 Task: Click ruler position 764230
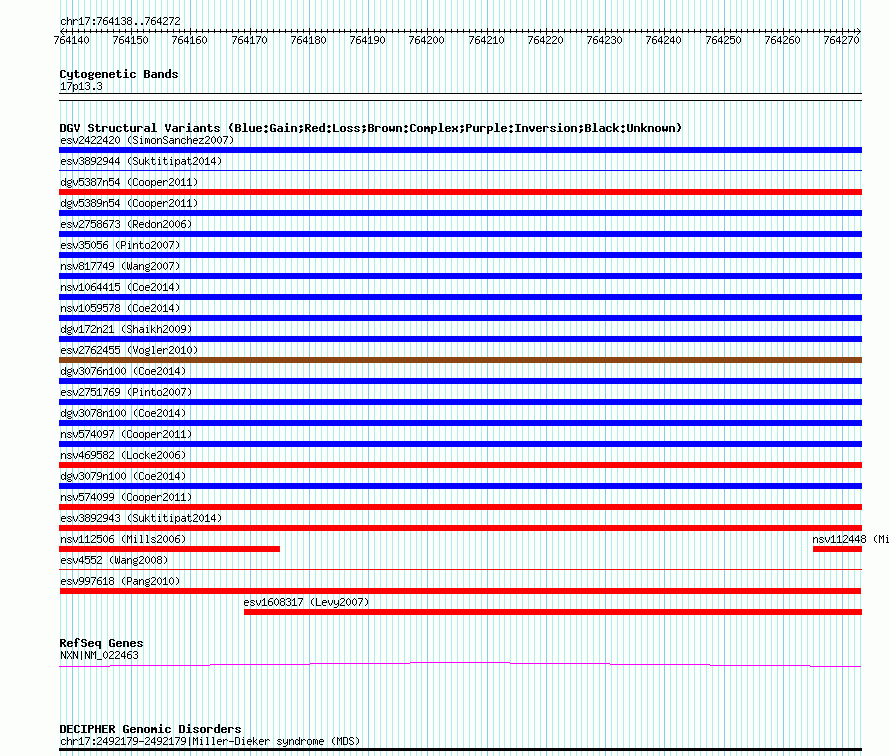pos(604,40)
